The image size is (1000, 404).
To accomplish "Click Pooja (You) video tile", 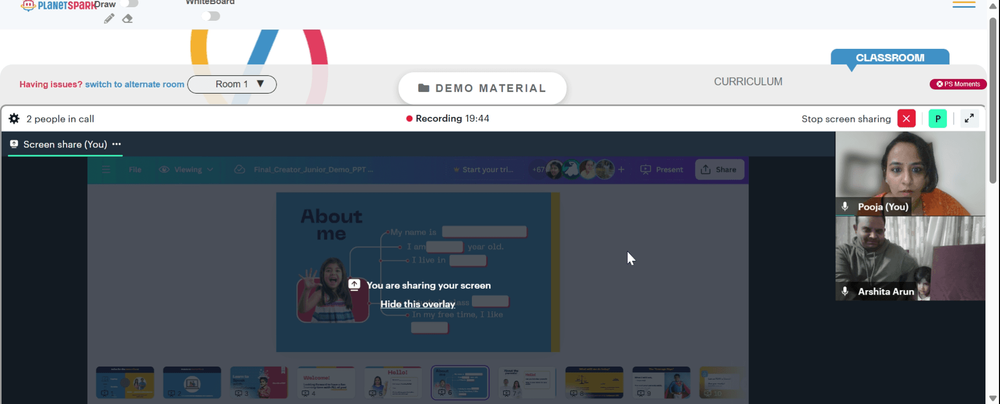I will (910, 173).
